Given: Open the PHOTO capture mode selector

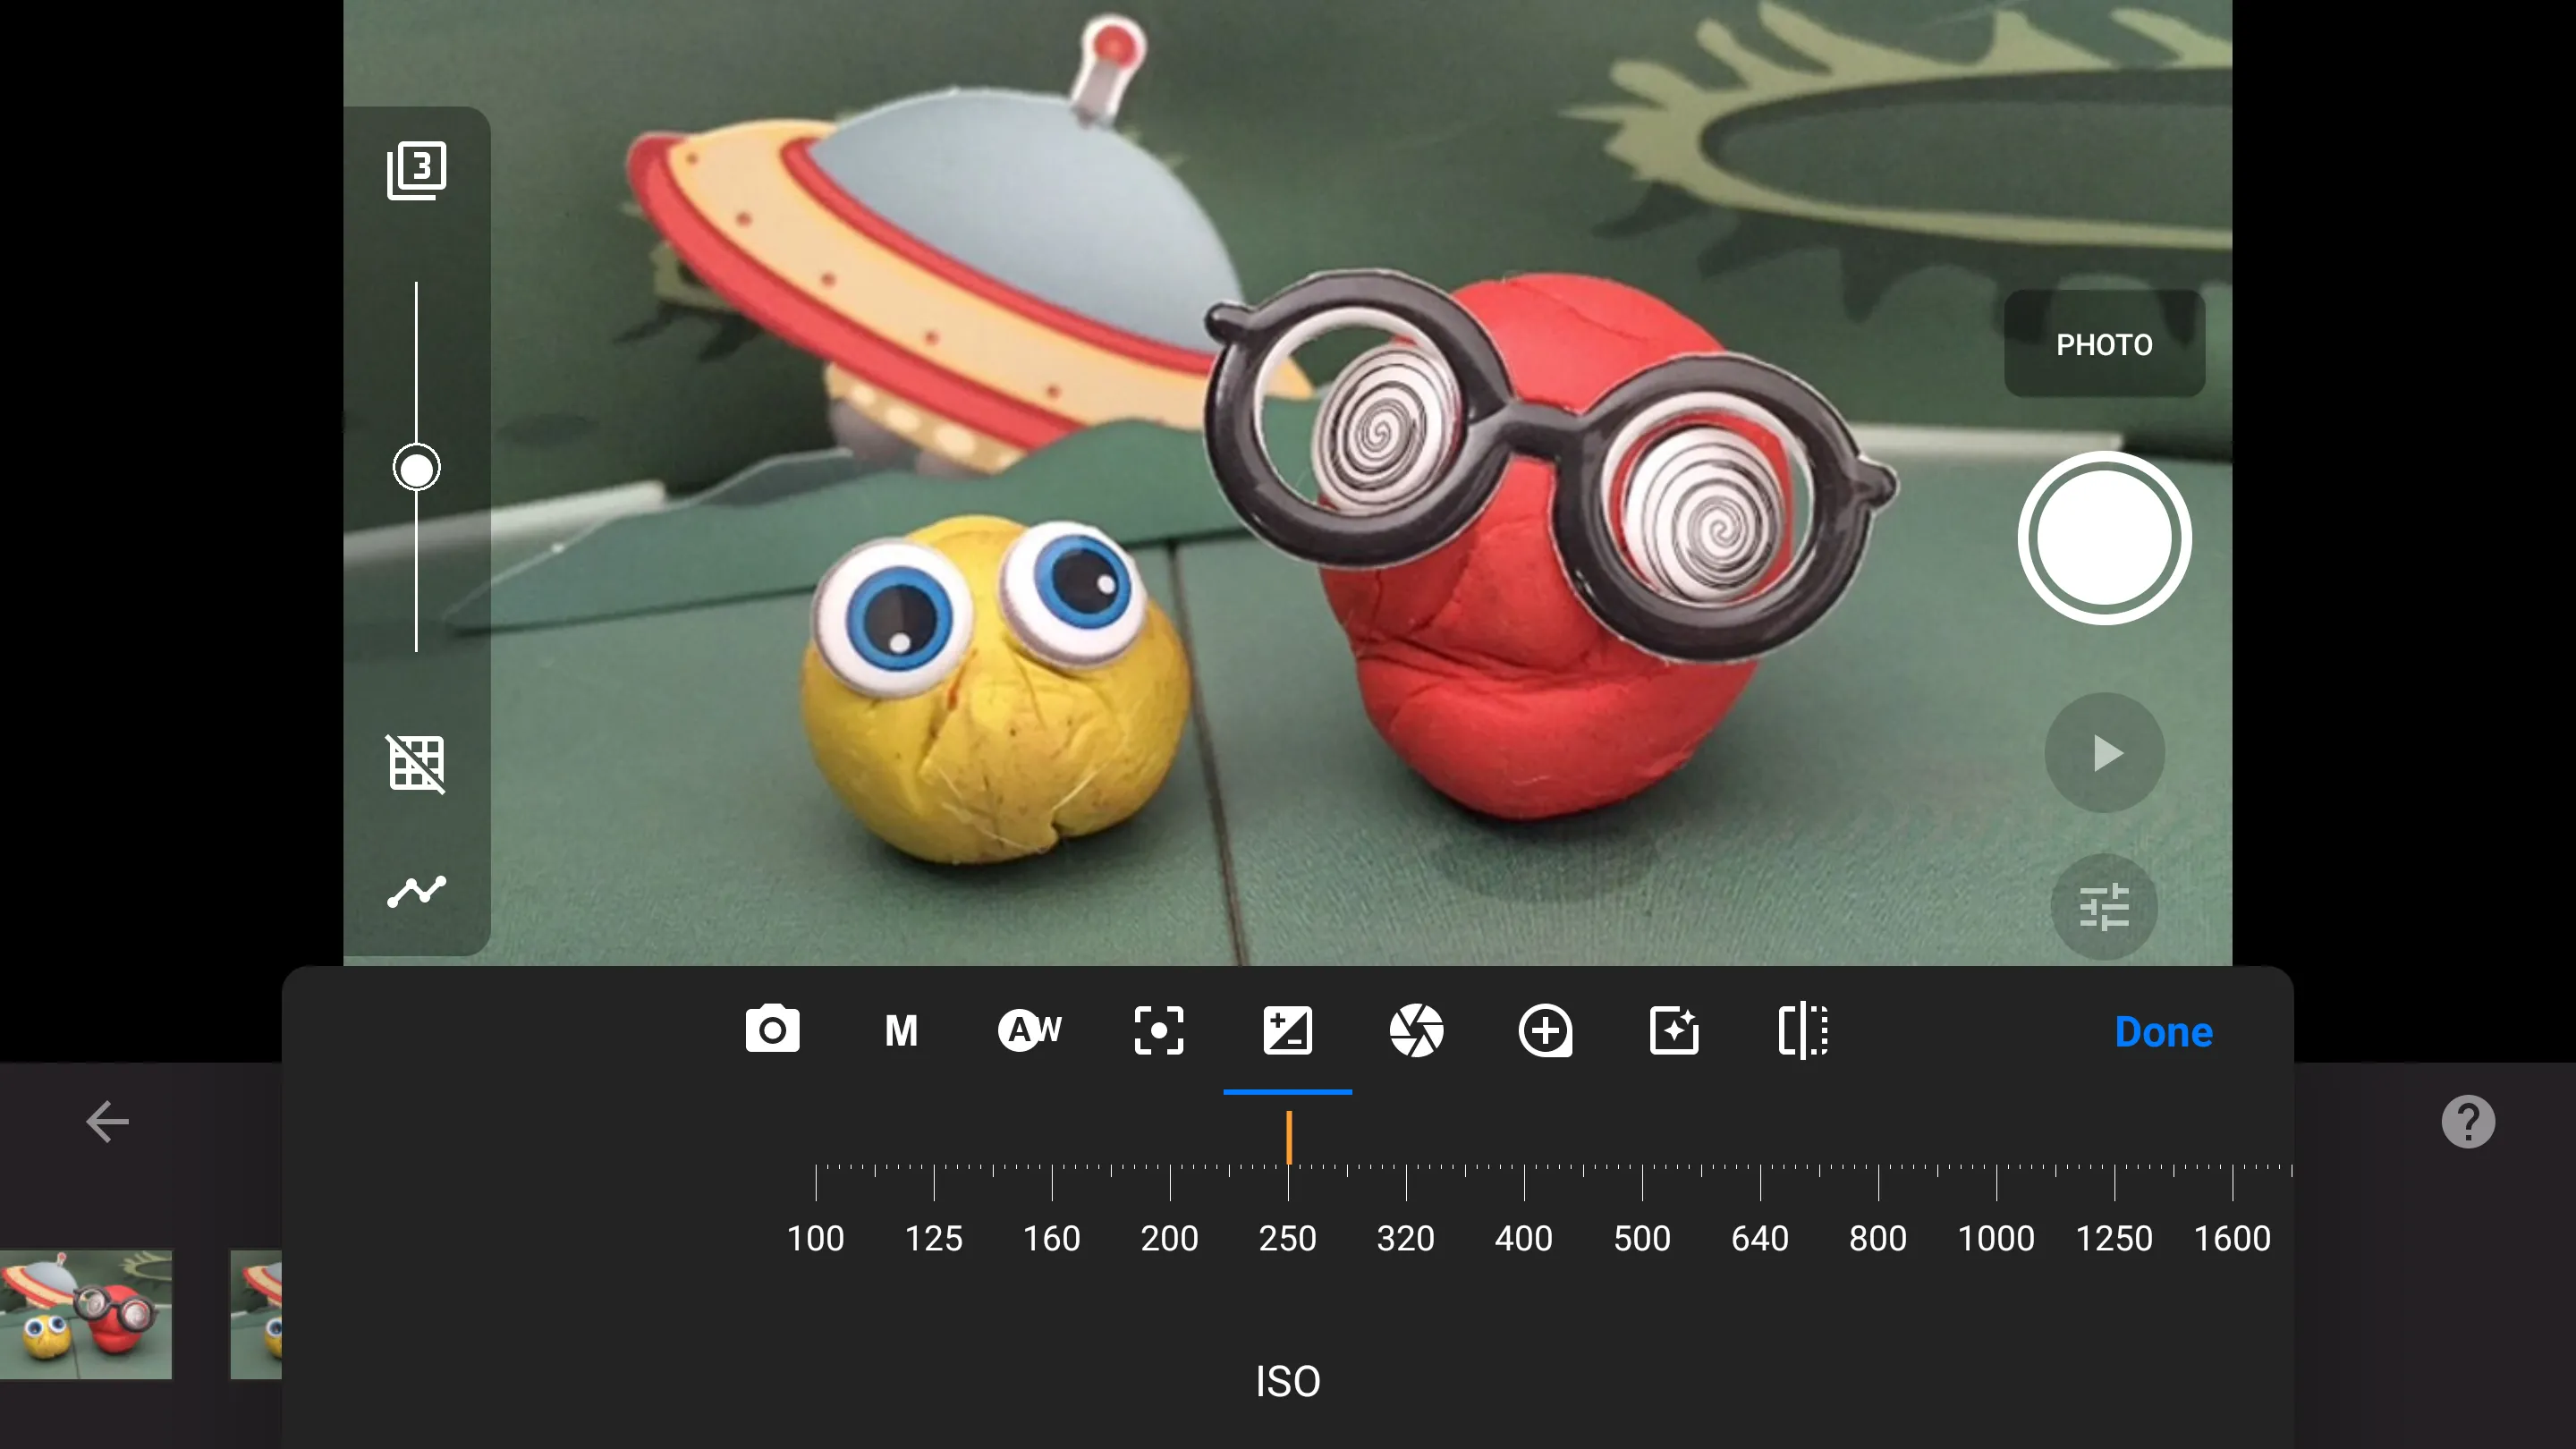Looking at the screenshot, I should pyautogui.click(x=2104, y=344).
